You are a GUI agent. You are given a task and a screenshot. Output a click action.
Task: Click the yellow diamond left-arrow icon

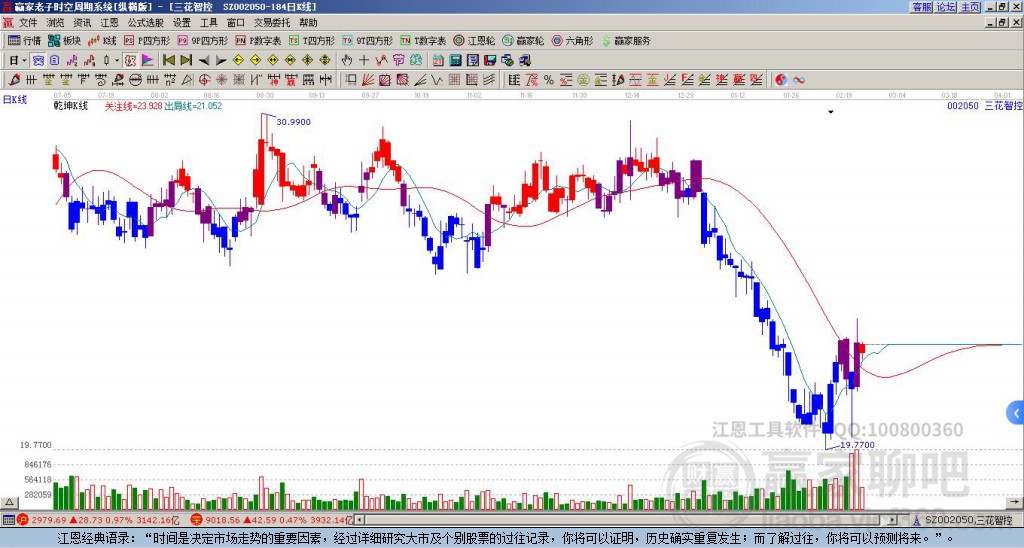[x=238, y=61]
